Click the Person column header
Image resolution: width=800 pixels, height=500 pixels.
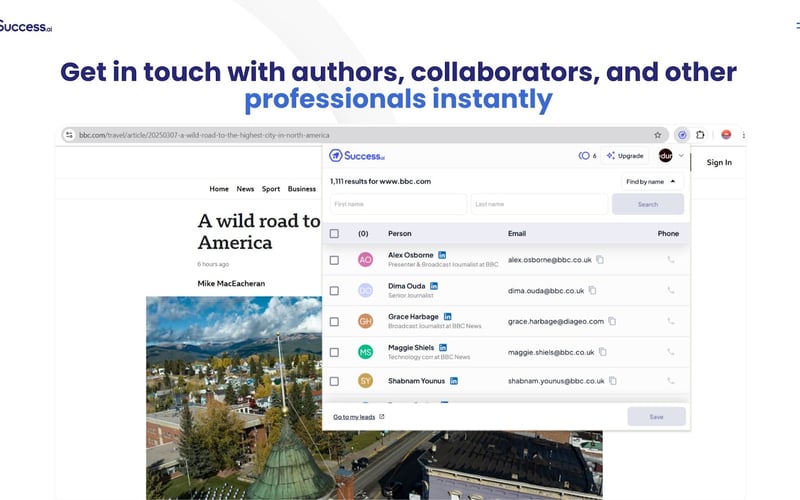(x=399, y=234)
